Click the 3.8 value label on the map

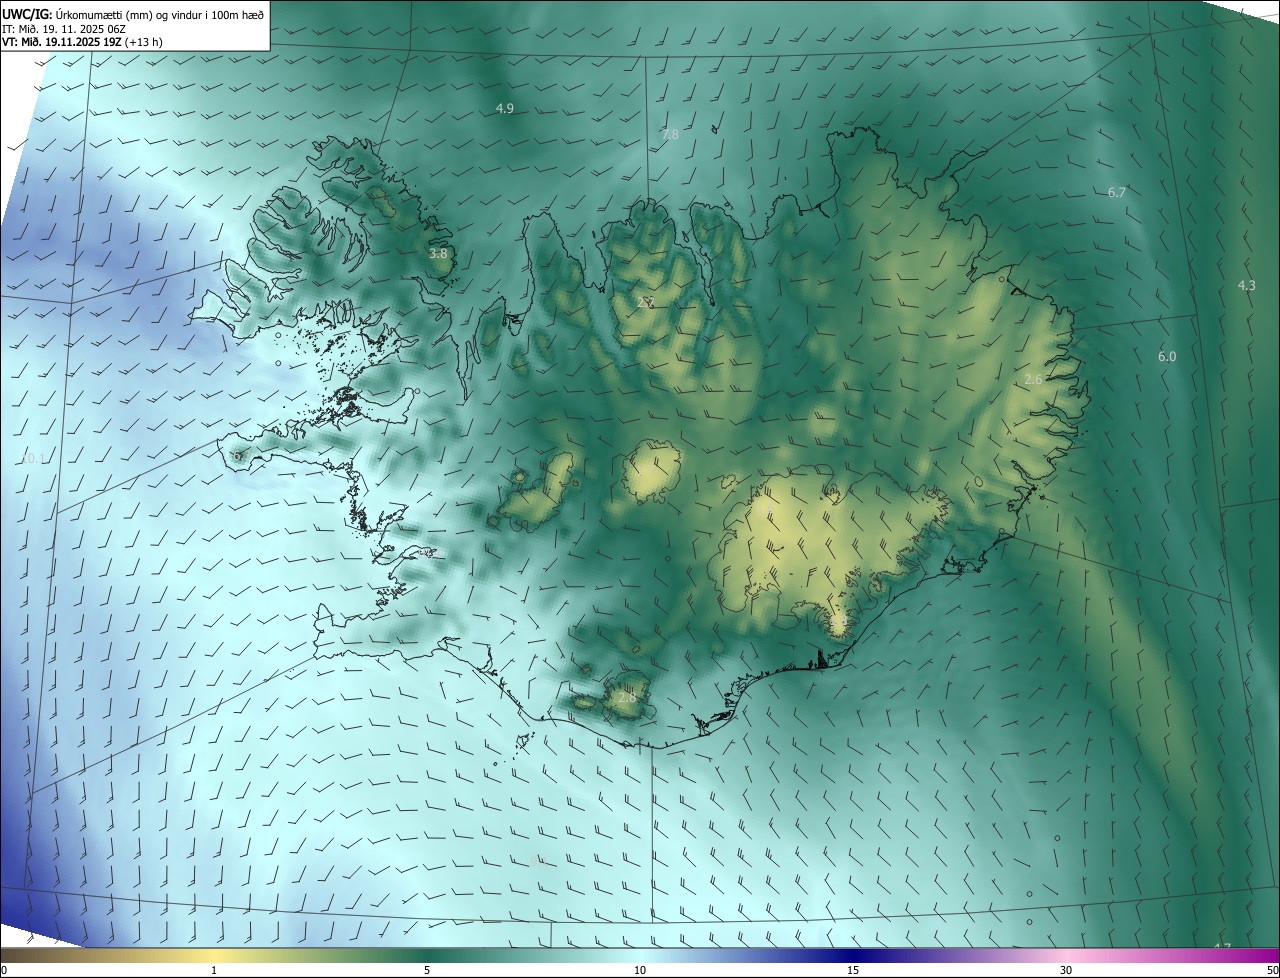438,254
